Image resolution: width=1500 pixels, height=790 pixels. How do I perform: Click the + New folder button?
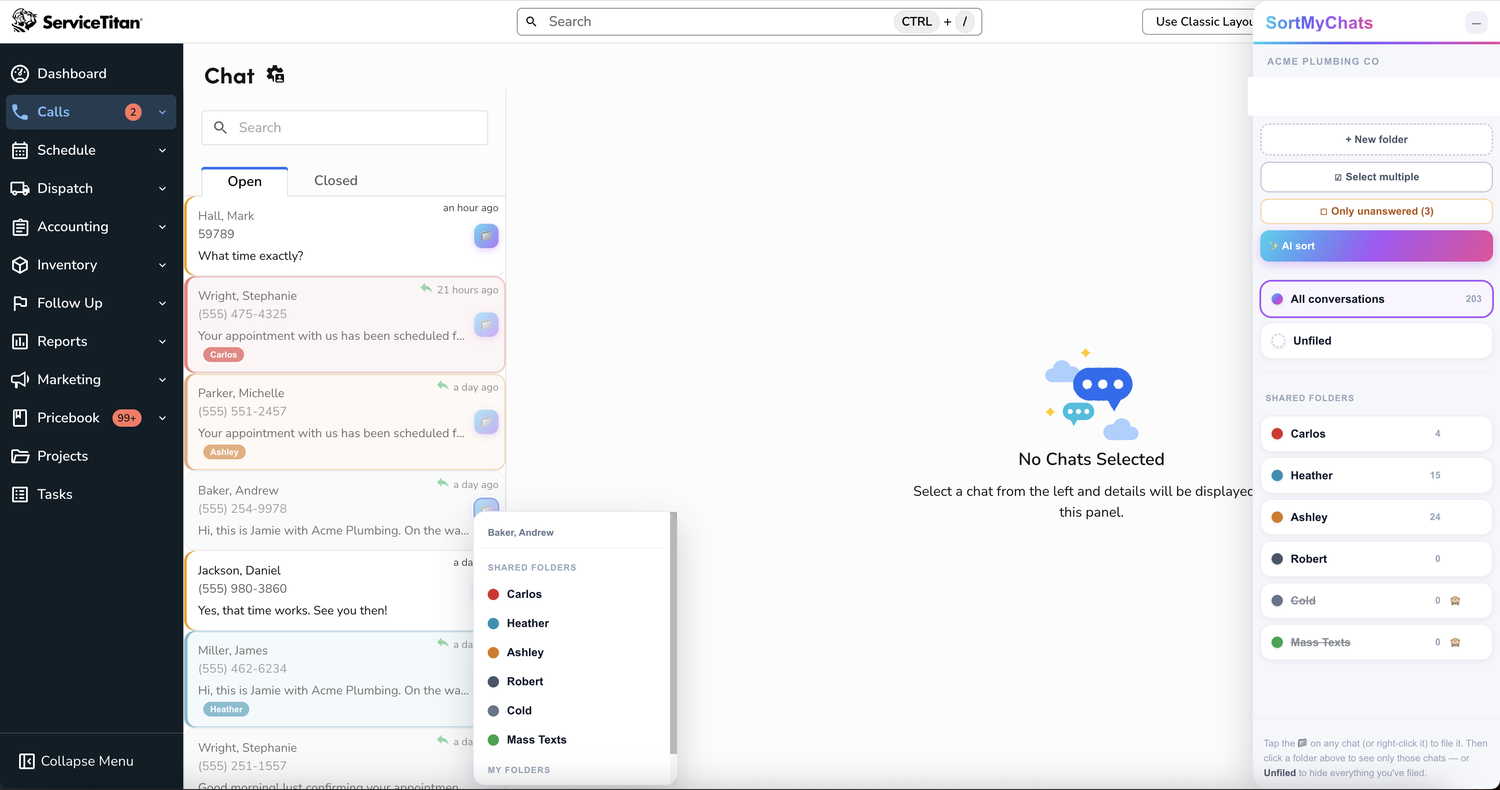coord(1376,139)
